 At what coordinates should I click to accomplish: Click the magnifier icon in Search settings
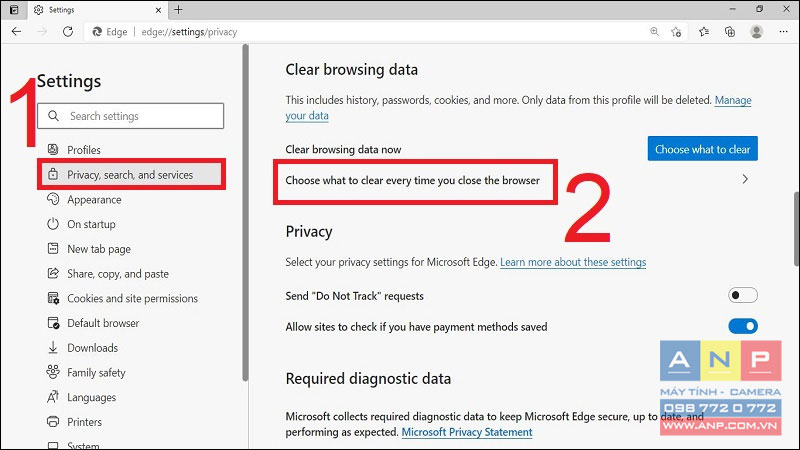point(53,116)
